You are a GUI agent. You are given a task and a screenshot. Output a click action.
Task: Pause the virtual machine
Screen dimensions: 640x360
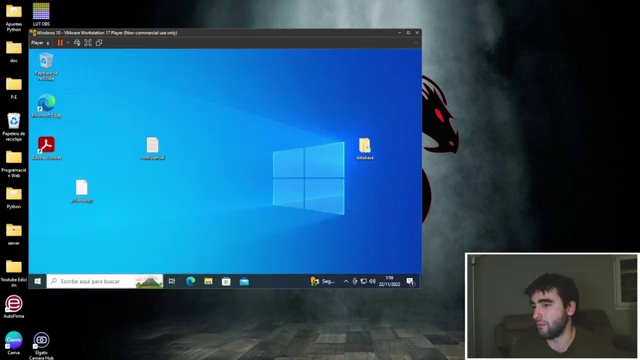coord(60,43)
